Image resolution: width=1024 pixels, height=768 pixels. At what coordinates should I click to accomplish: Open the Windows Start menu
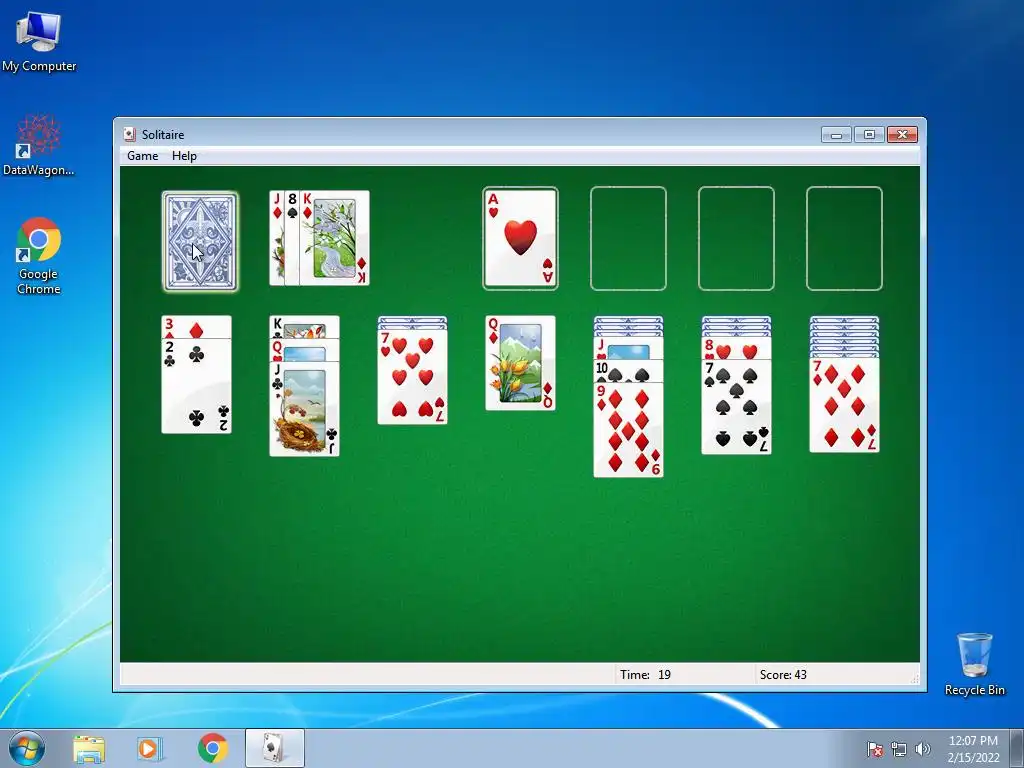coord(27,748)
